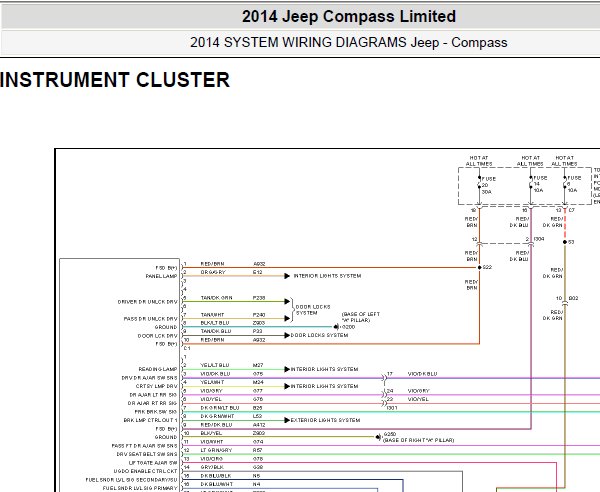Click the 'FUSE 20 30A' fuse label

pyautogui.click(x=488, y=186)
